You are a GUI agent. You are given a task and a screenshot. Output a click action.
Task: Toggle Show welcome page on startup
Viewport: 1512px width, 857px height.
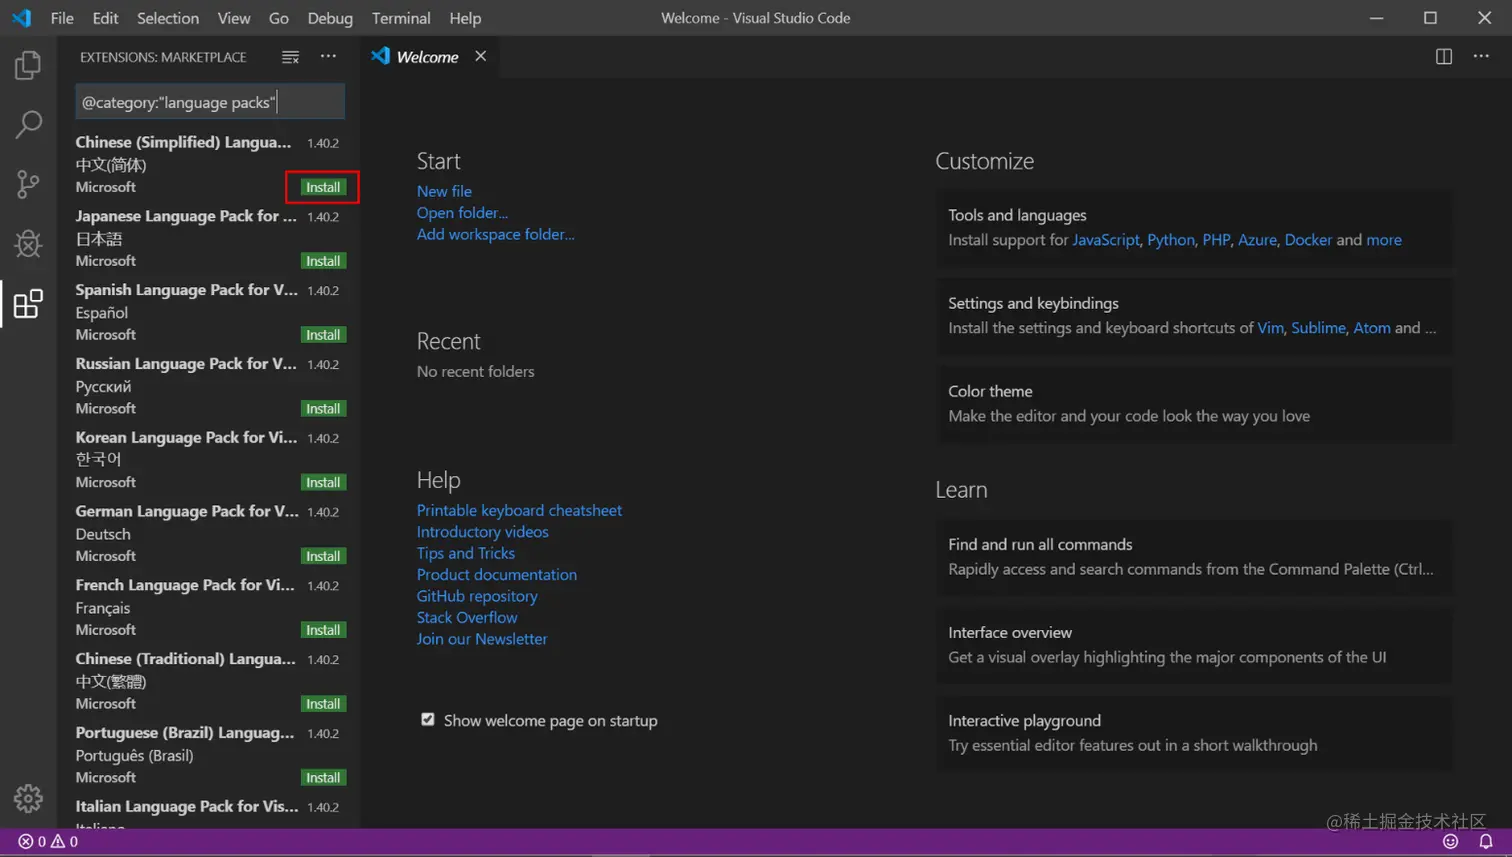point(428,720)
